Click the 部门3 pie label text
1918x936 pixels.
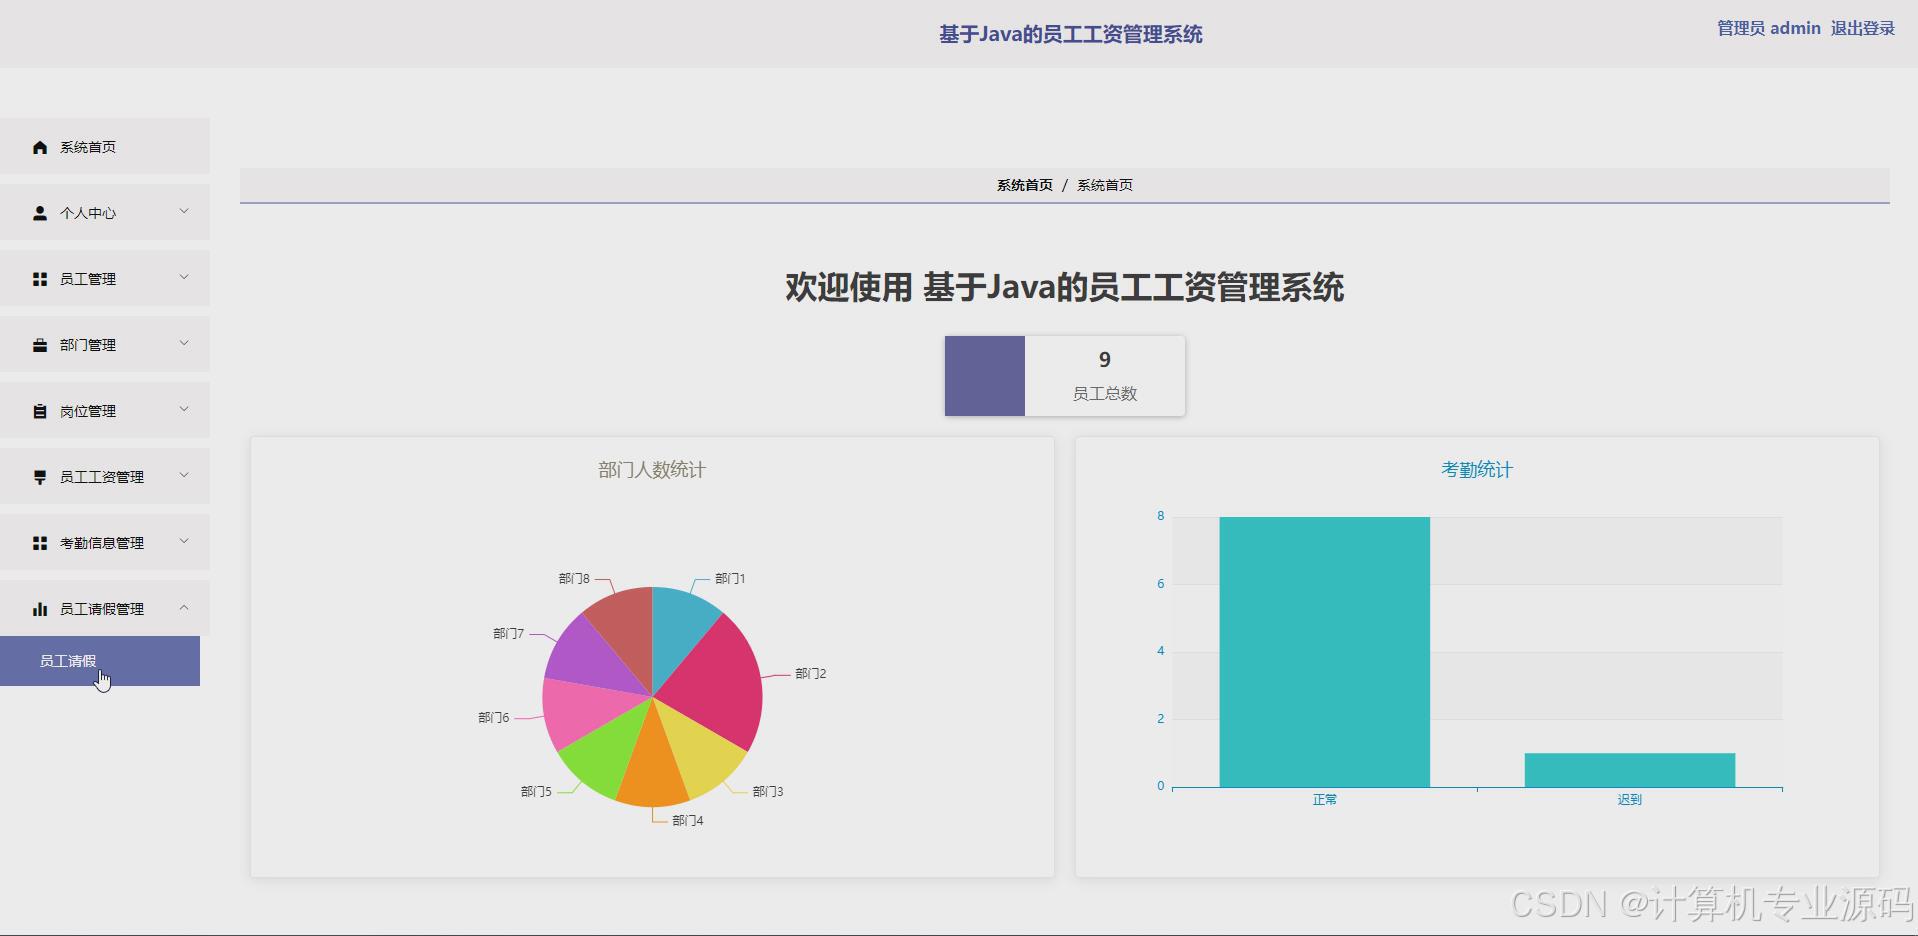(x=768, y=792)
